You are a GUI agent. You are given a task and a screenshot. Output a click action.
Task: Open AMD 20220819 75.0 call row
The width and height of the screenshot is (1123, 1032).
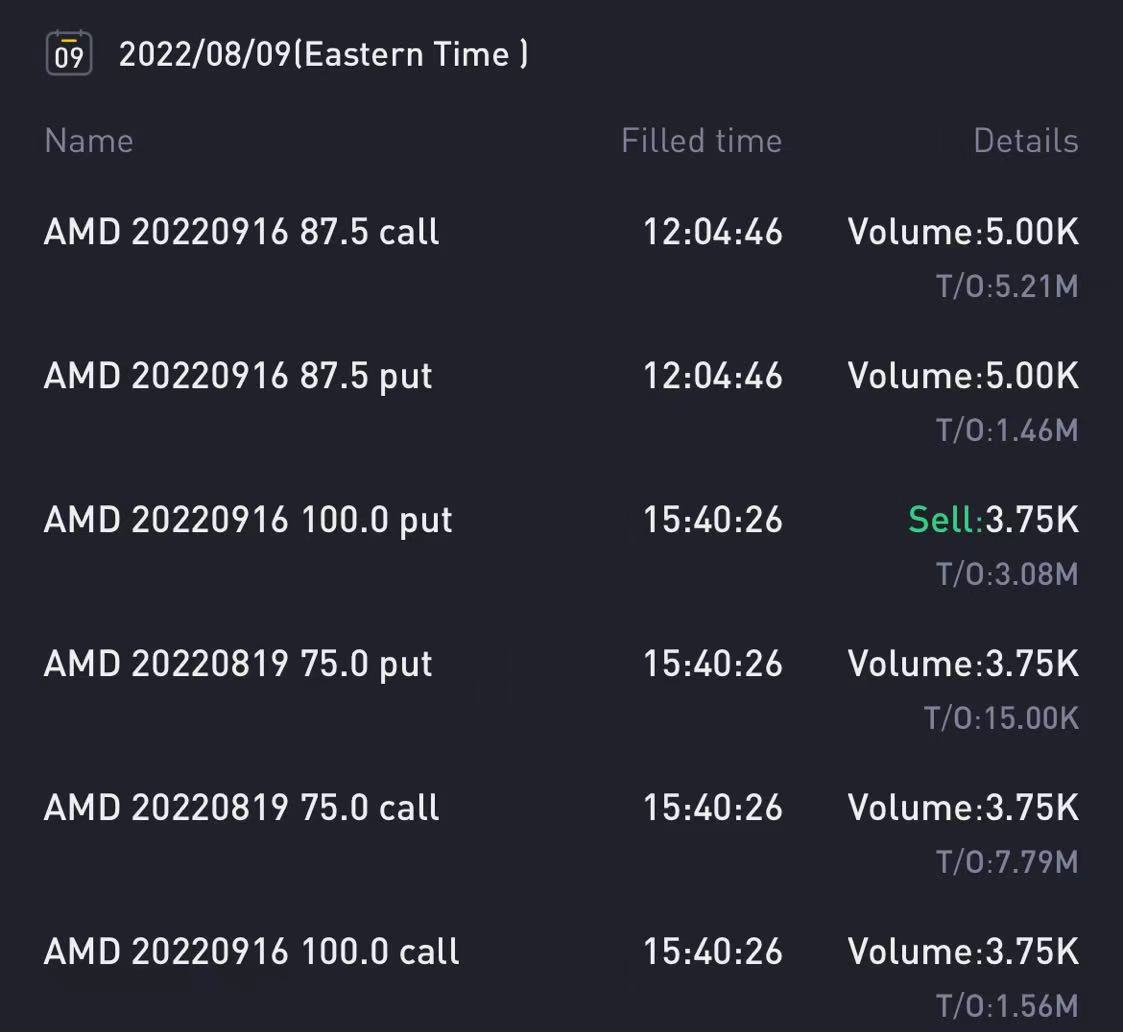click(x=562, y=834)
